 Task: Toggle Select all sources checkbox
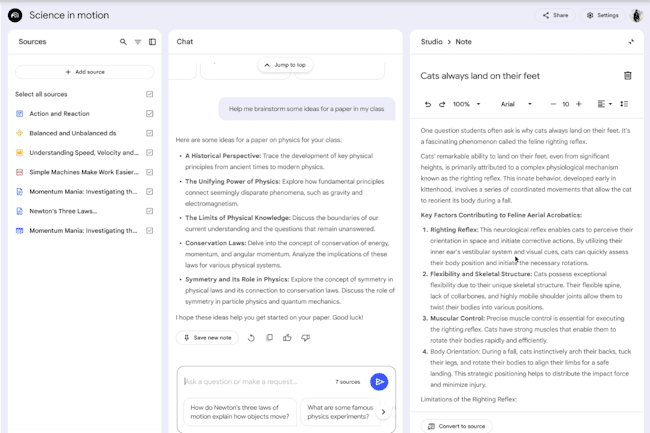[x=150, y=94]
